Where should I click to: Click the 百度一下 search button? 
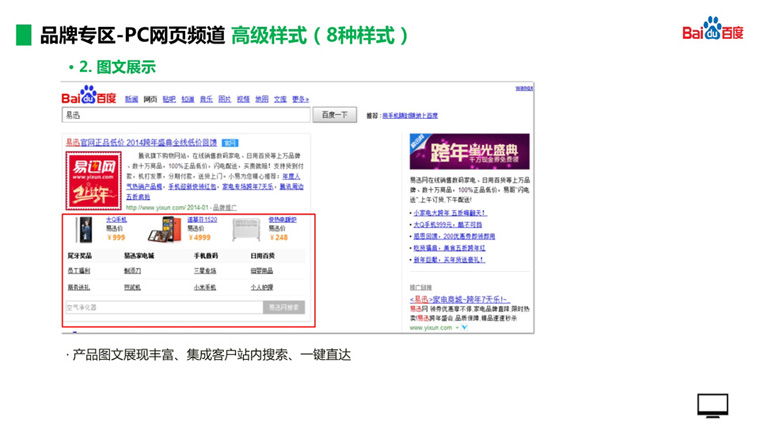coord(334,115)
